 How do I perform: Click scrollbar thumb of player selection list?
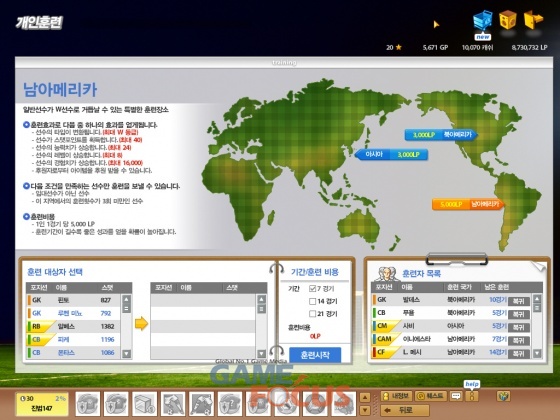point(126,308)
